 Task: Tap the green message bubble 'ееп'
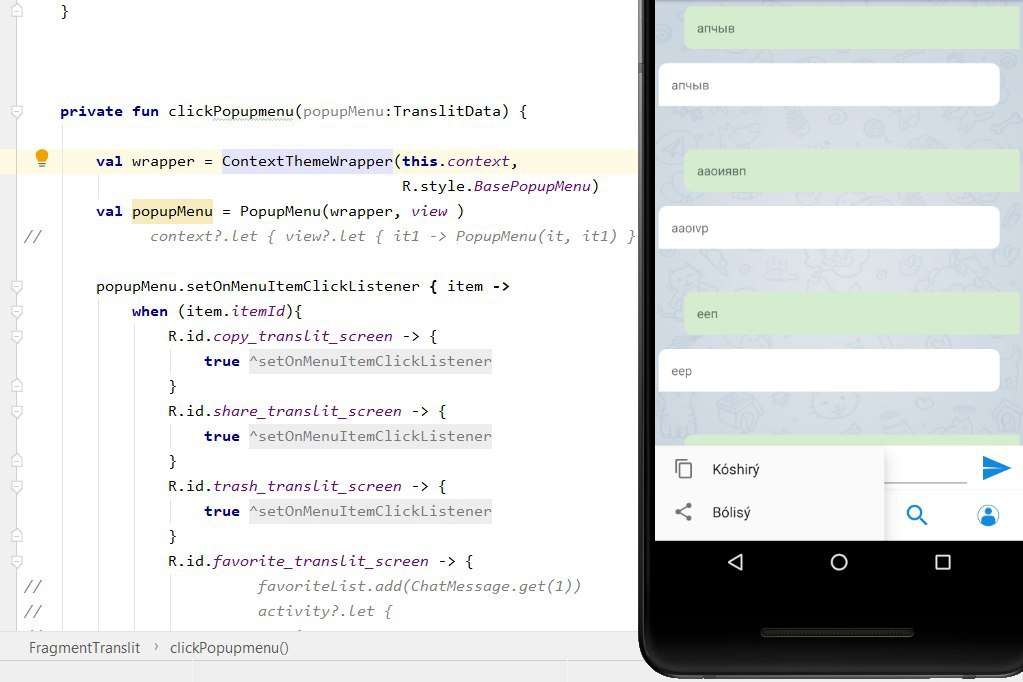pos(851,314)
